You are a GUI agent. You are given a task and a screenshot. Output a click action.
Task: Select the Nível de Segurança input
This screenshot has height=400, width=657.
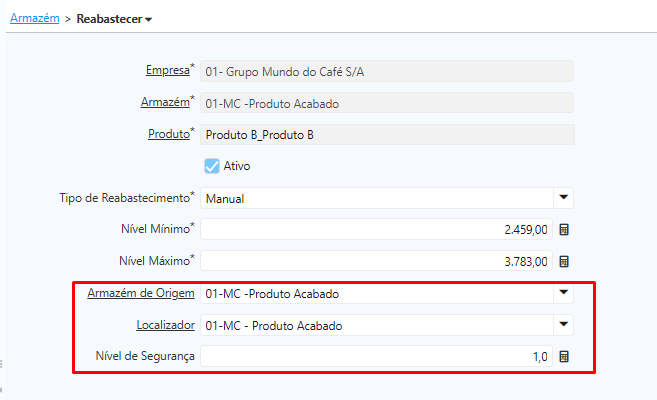click(x=376, y=357)
